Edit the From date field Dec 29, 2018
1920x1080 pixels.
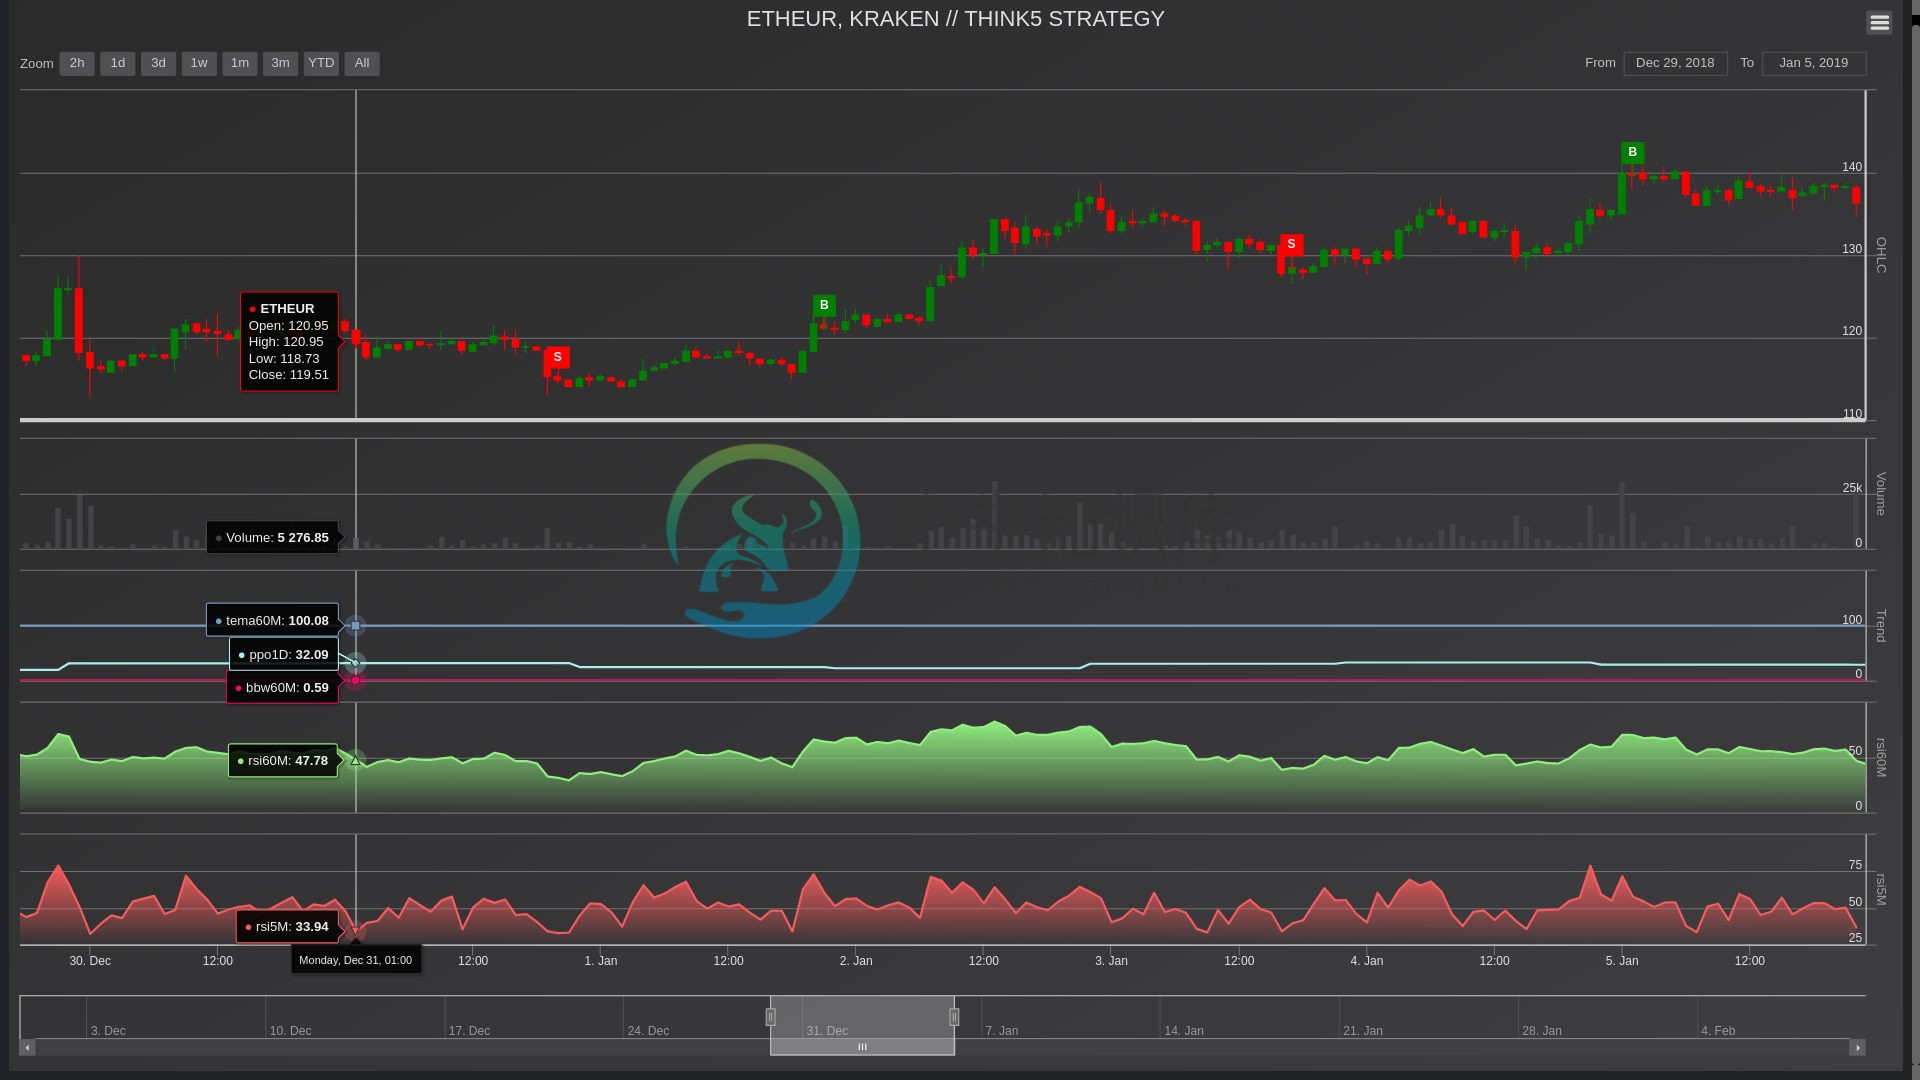(1675, 63)
